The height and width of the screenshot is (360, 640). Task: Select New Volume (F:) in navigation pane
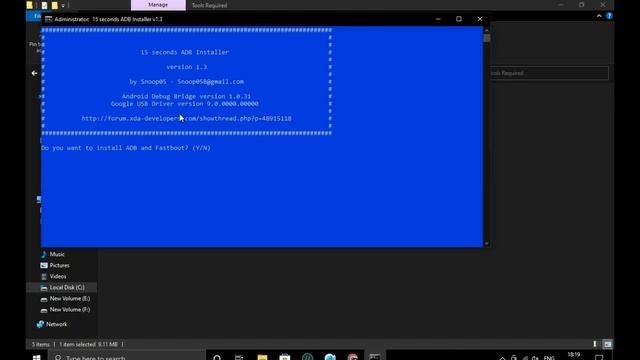69,309
